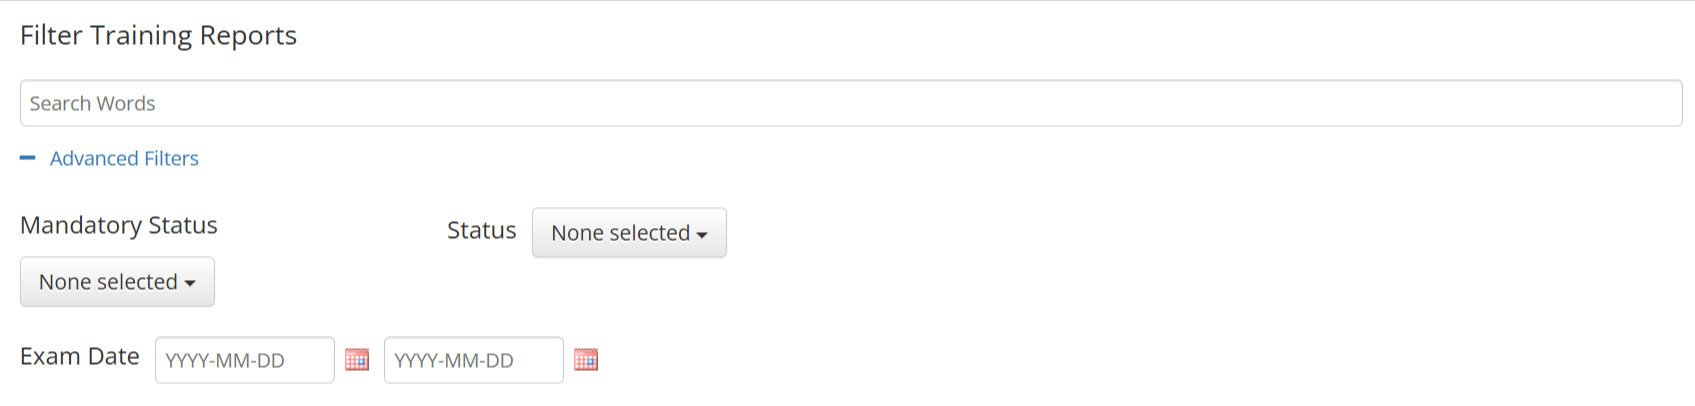Focus the first Exam Date YYYY-MM-DD field
Image resolution: width=1695 pixels, height=406 pixels.
click(245, 360)
